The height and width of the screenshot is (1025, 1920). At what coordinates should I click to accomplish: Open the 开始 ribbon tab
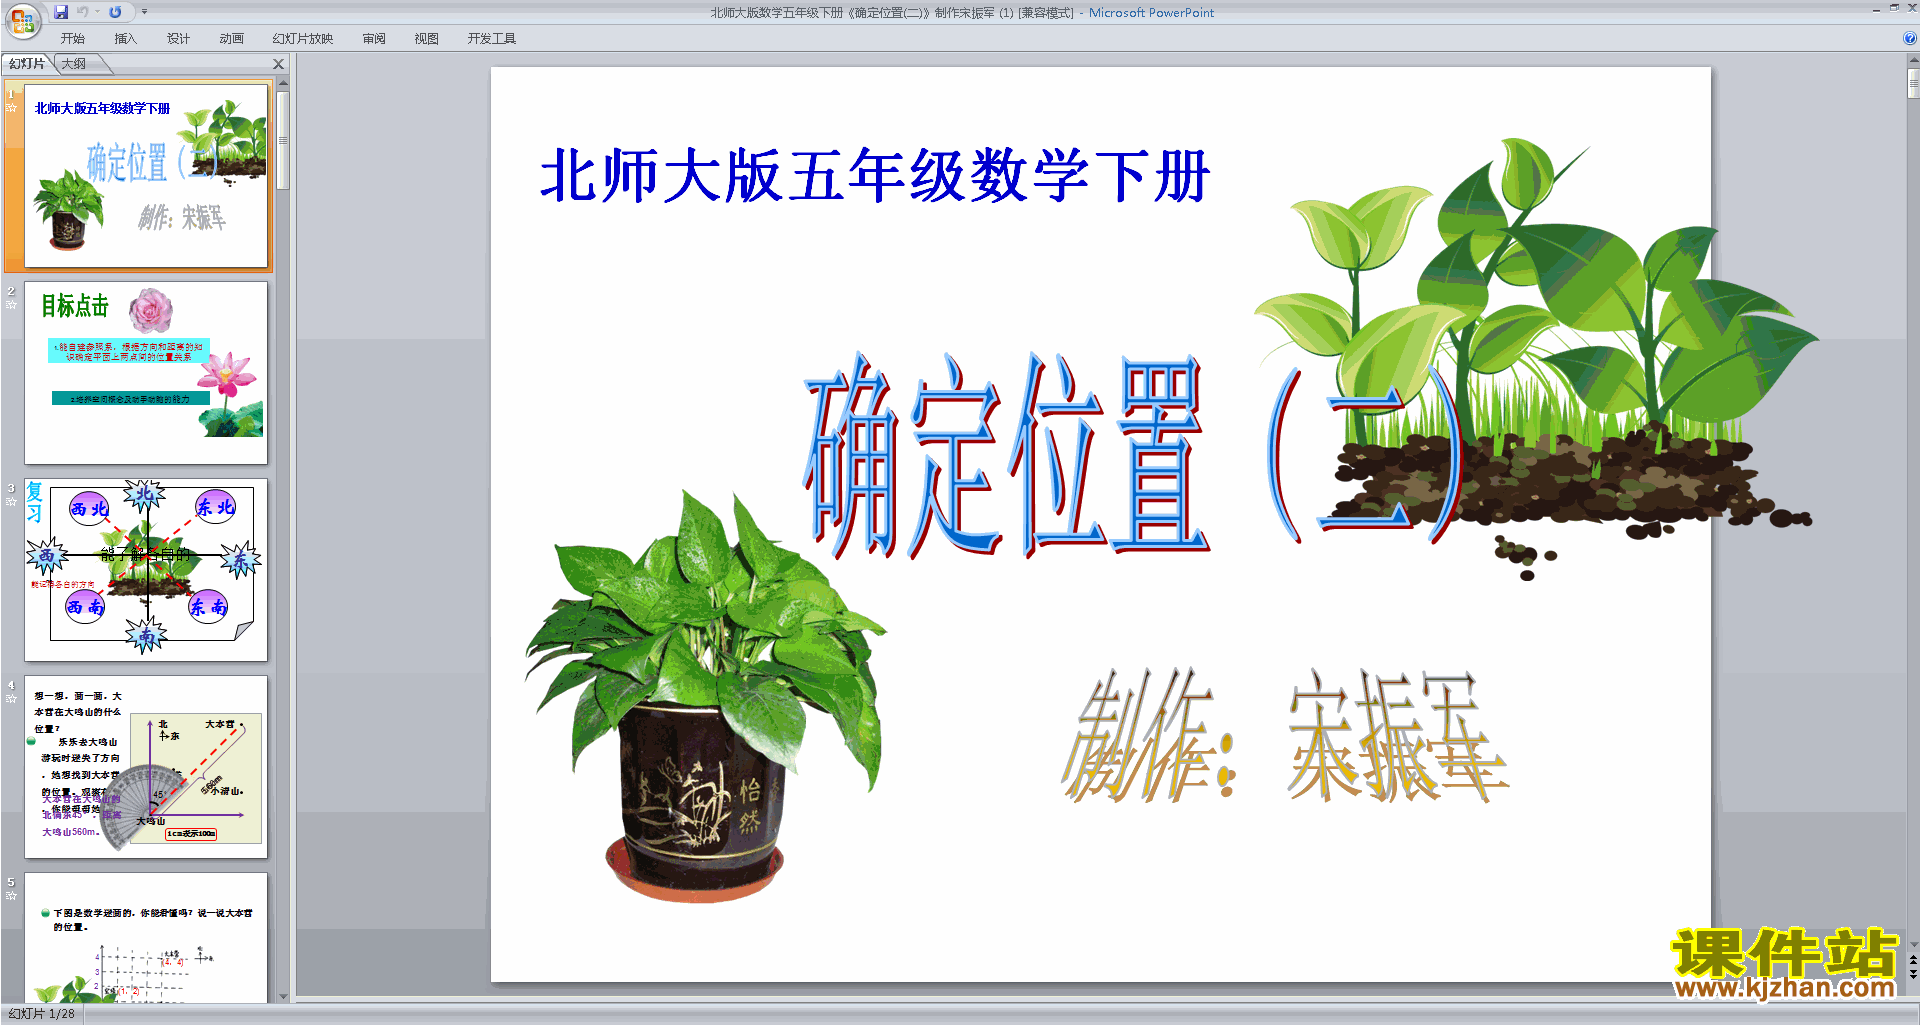pos(73,38)
